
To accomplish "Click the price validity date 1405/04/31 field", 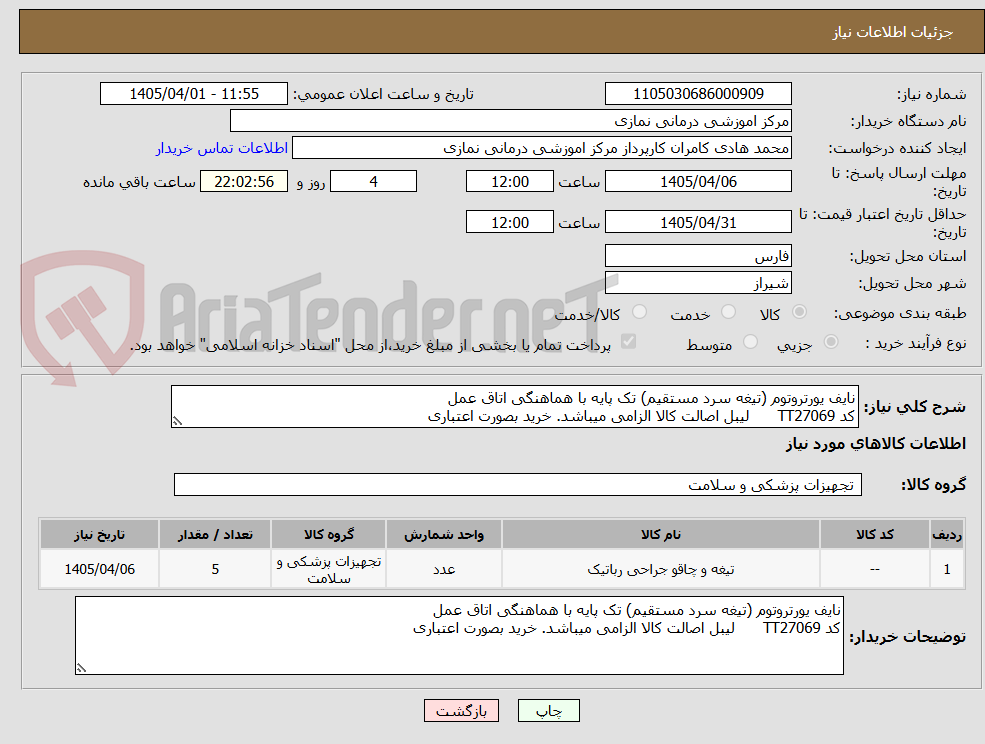I will (698, 222).
